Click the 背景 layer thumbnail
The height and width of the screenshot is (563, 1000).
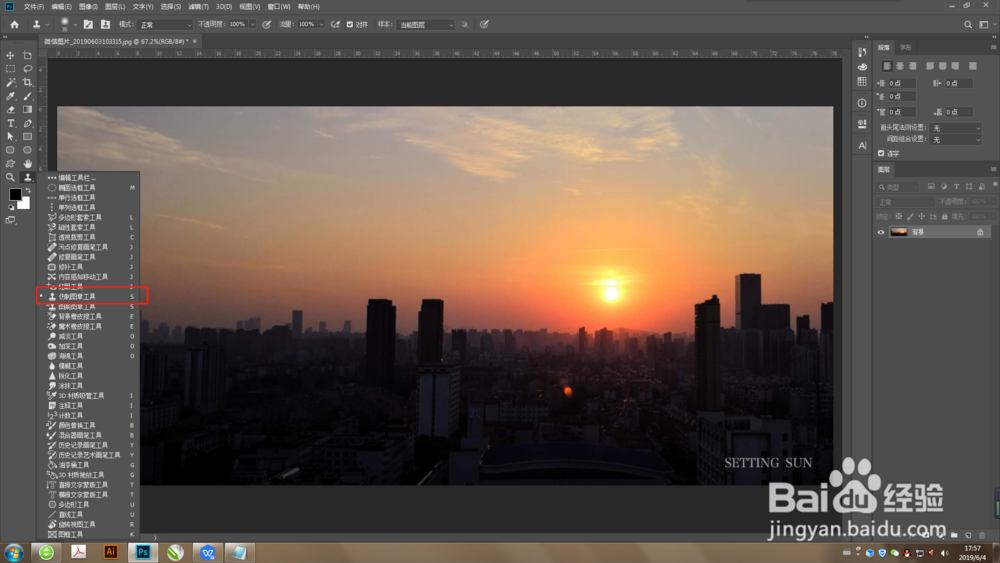pyautogui.click(x=899, y=232)
